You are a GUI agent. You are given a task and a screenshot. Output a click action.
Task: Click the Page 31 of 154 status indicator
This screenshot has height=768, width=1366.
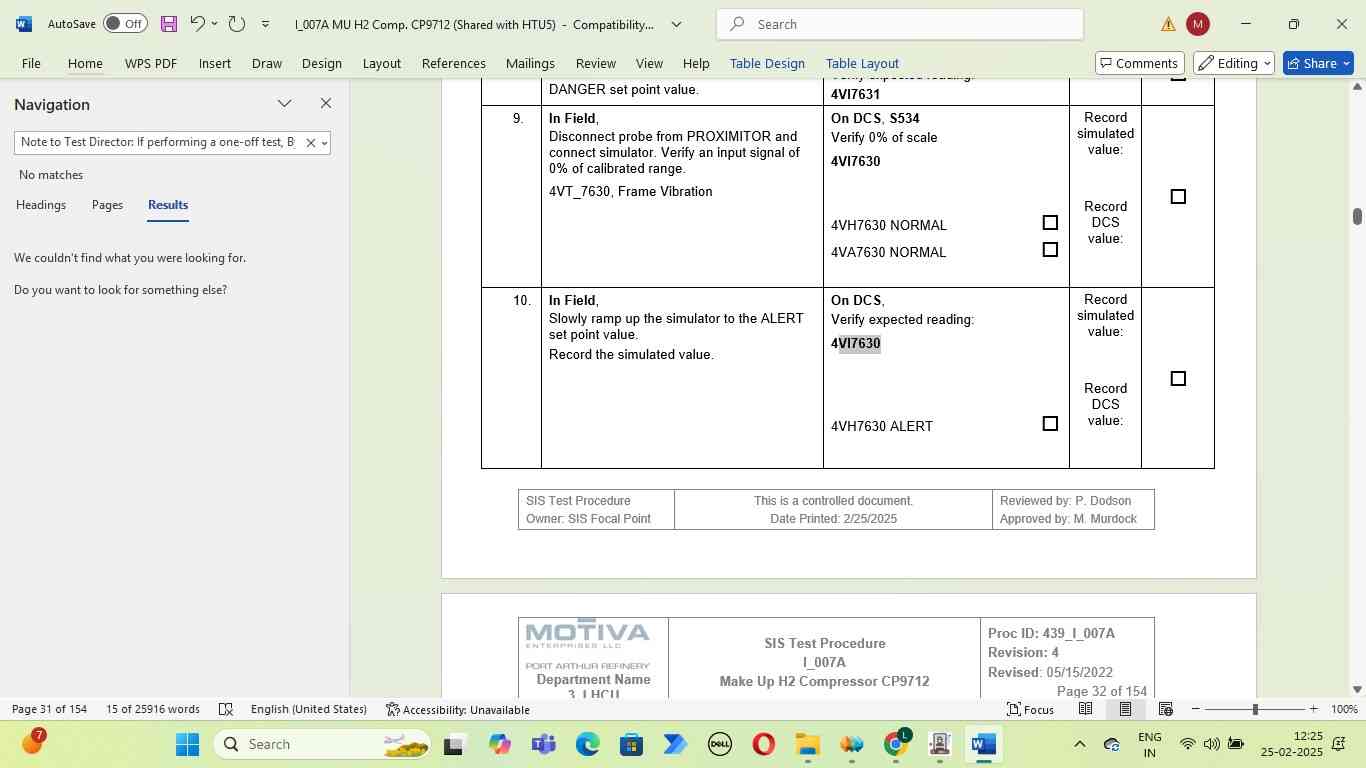point(50,710)
